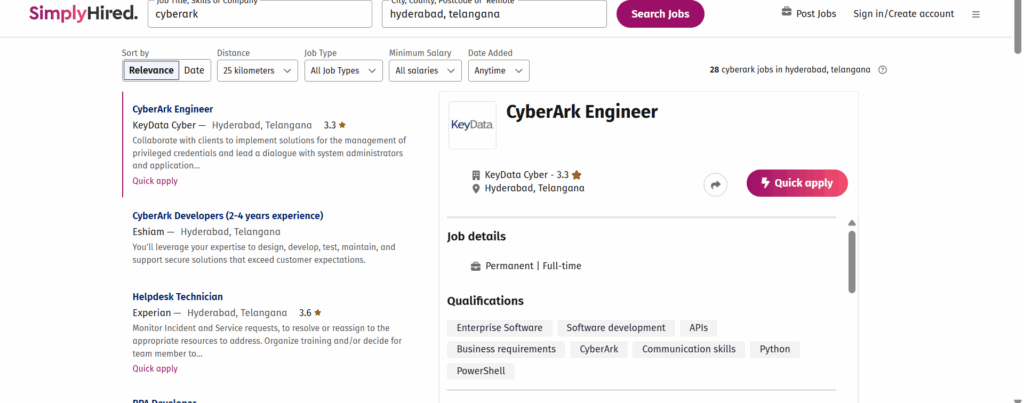
Task: Click the Post Jobs briefcase icon
Action: point(787,13)
